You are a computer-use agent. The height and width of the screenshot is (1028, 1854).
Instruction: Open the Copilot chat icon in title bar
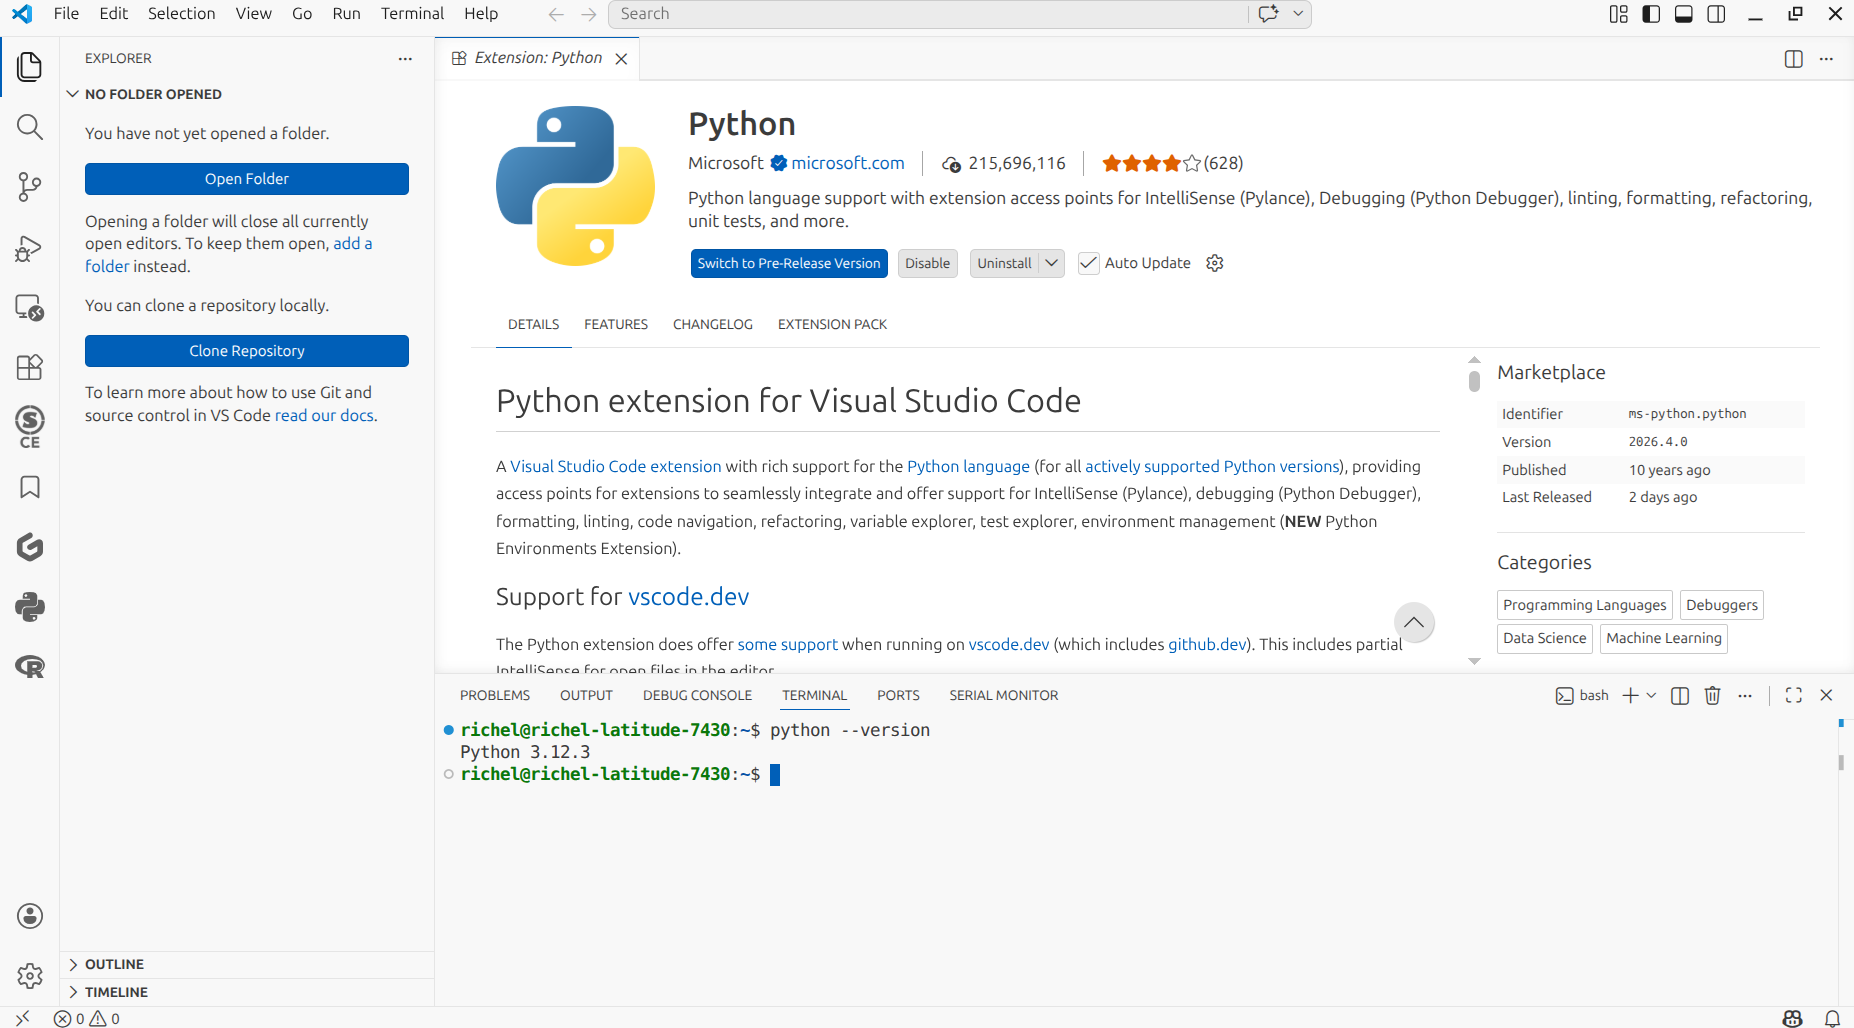(x=1268, y=14)
